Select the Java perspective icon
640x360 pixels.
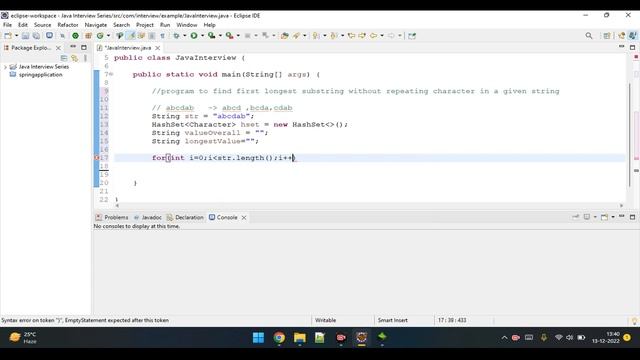tap(633, 36)
